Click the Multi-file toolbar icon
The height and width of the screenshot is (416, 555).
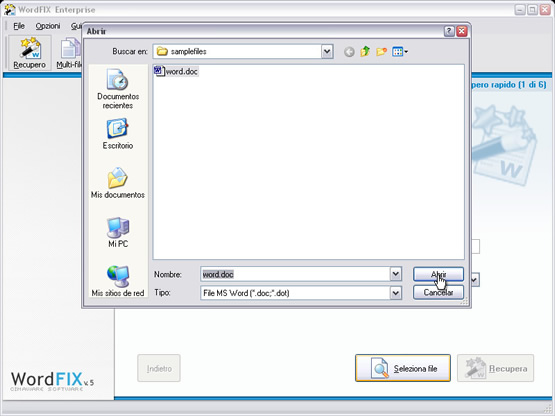(69, 53)
